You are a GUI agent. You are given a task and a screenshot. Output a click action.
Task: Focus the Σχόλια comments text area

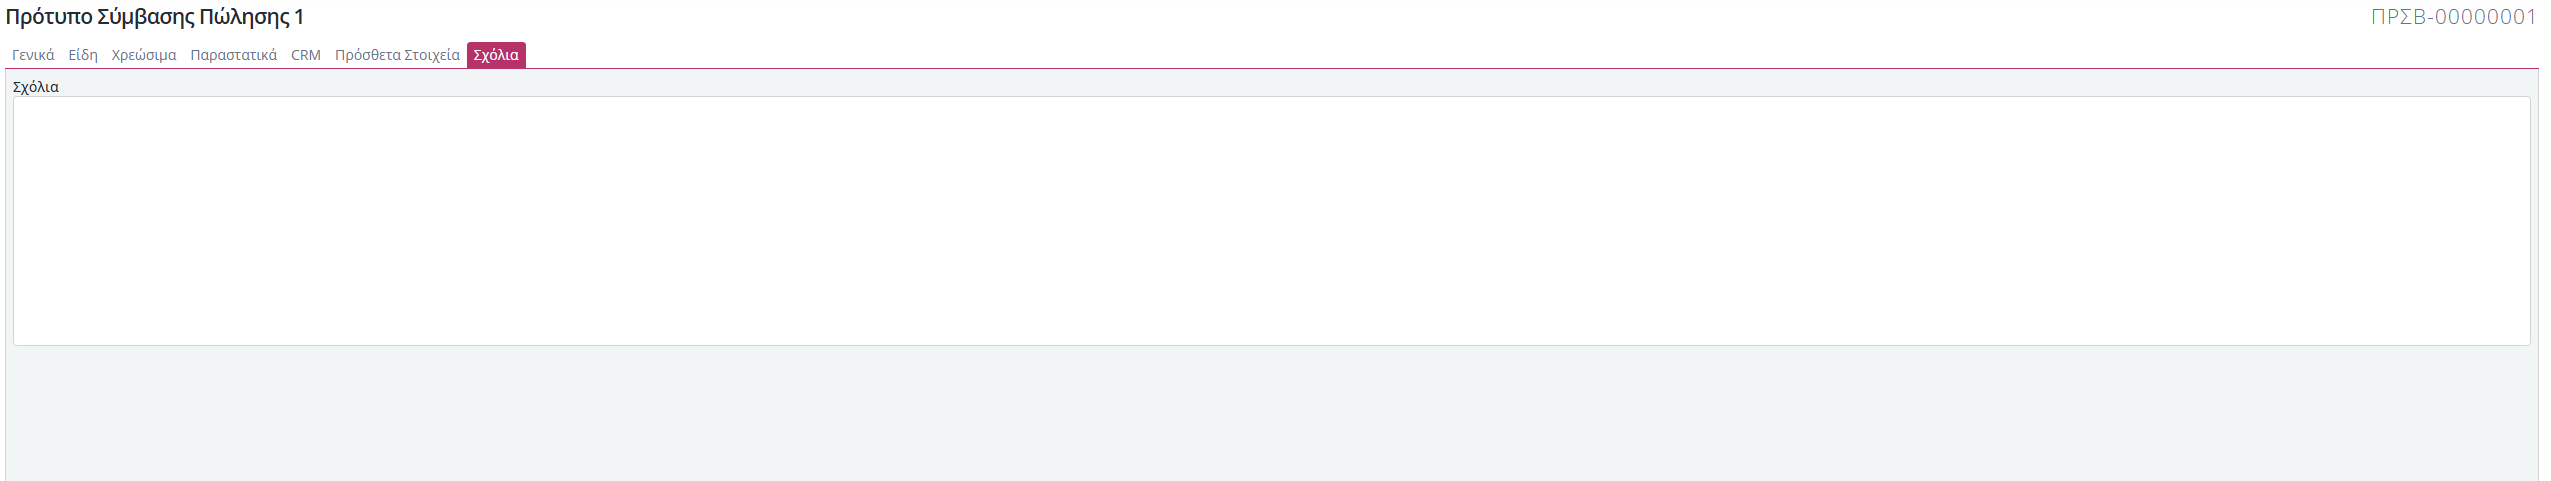(x=1271, y=221)
